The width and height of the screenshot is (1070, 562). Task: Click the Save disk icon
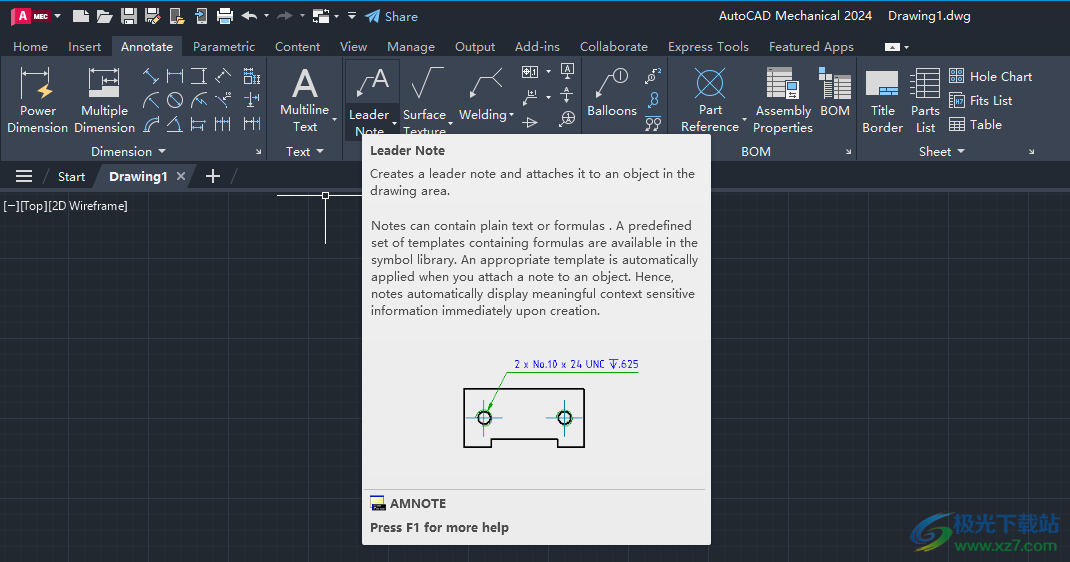[128, 16]
